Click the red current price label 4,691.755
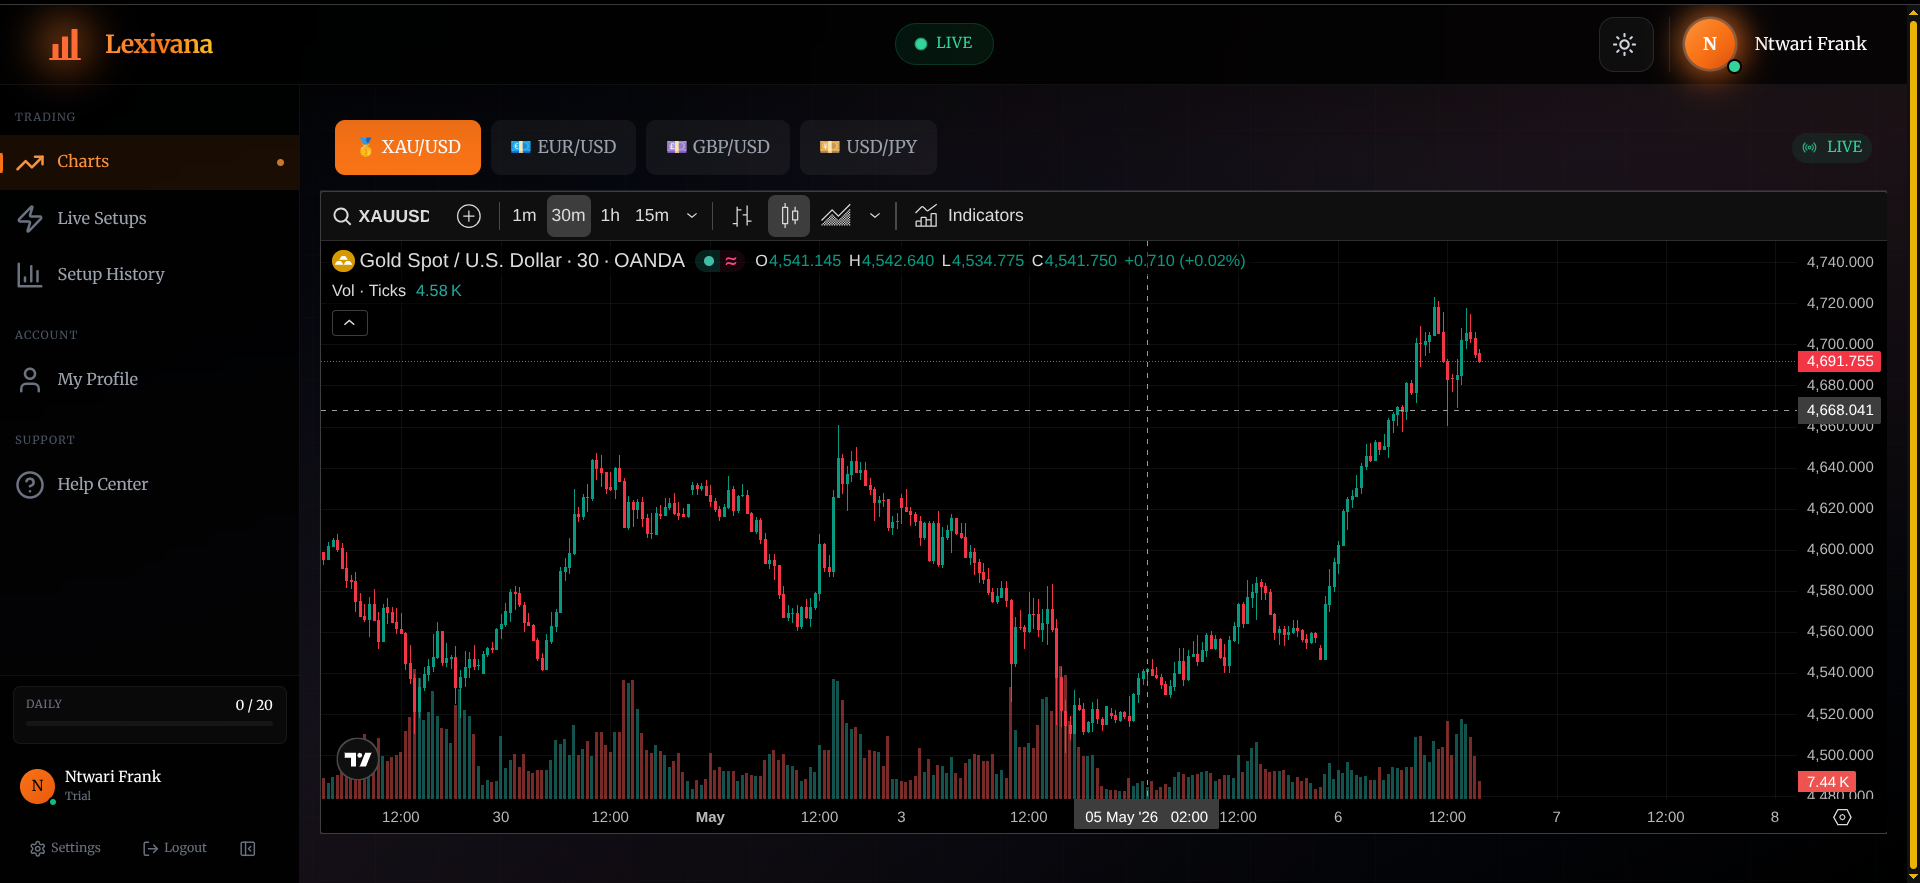 1839,362
